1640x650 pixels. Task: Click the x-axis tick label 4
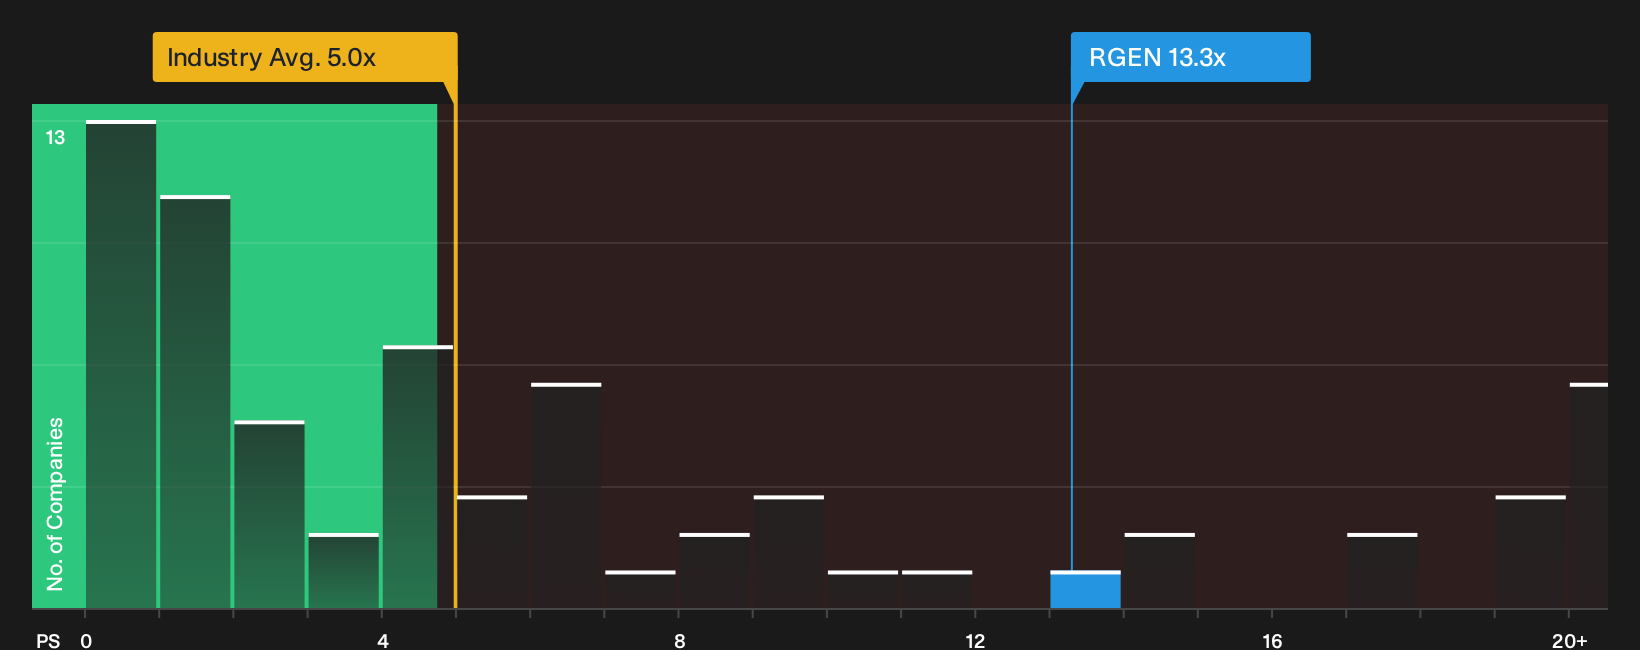pyautogui.click(x=383, y=641)
